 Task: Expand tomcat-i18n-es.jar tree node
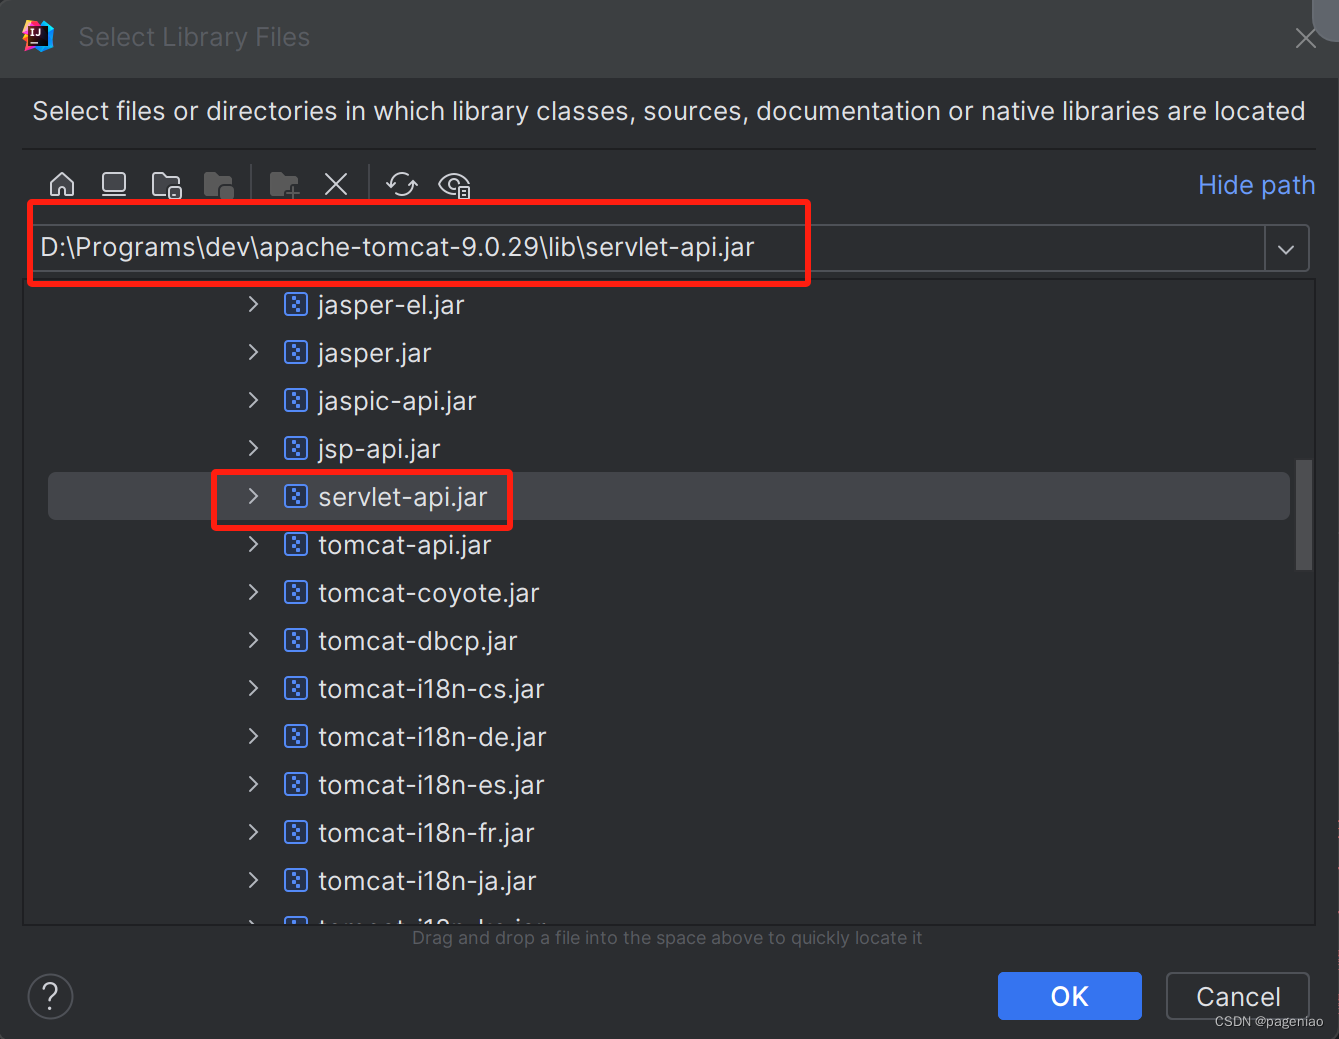coord(253,784)
